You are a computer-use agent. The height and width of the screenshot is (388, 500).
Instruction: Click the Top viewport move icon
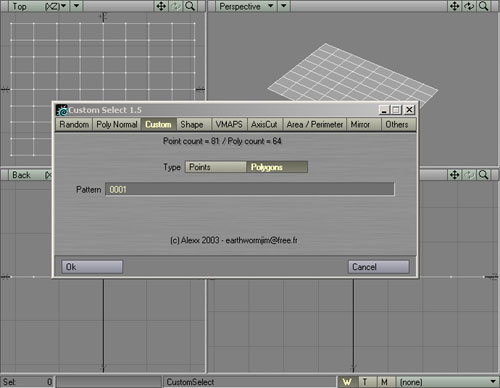pyautogui.click(x=161, y=6)
